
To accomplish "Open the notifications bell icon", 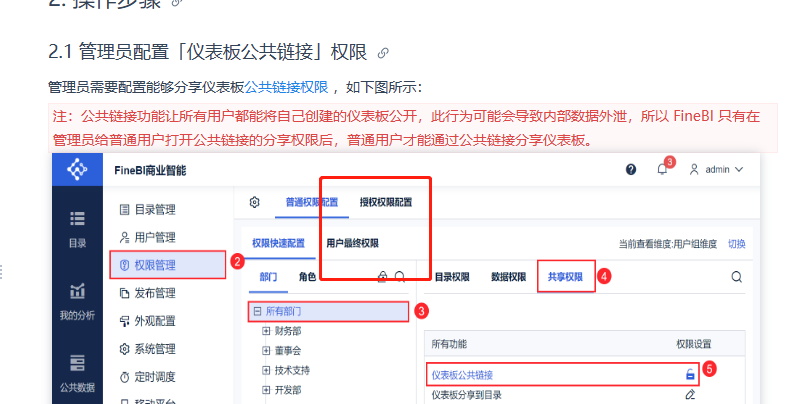I will [x=662, y=169].
